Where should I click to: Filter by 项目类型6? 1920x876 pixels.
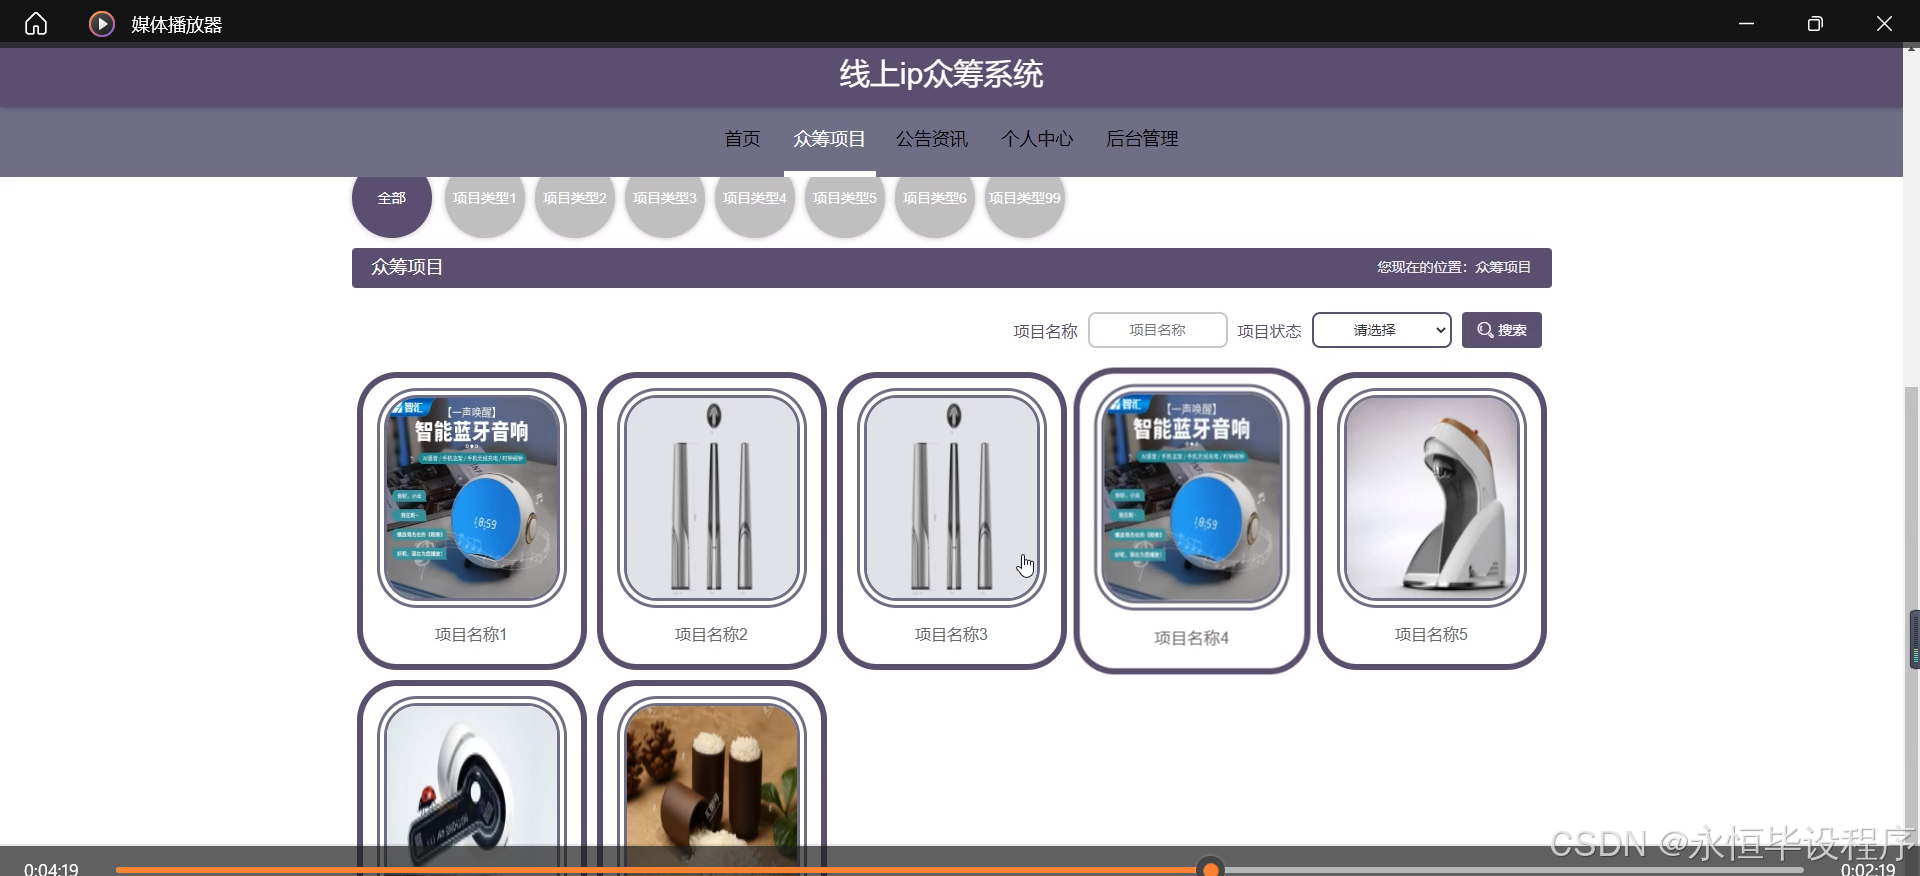[x=935, y=198]
